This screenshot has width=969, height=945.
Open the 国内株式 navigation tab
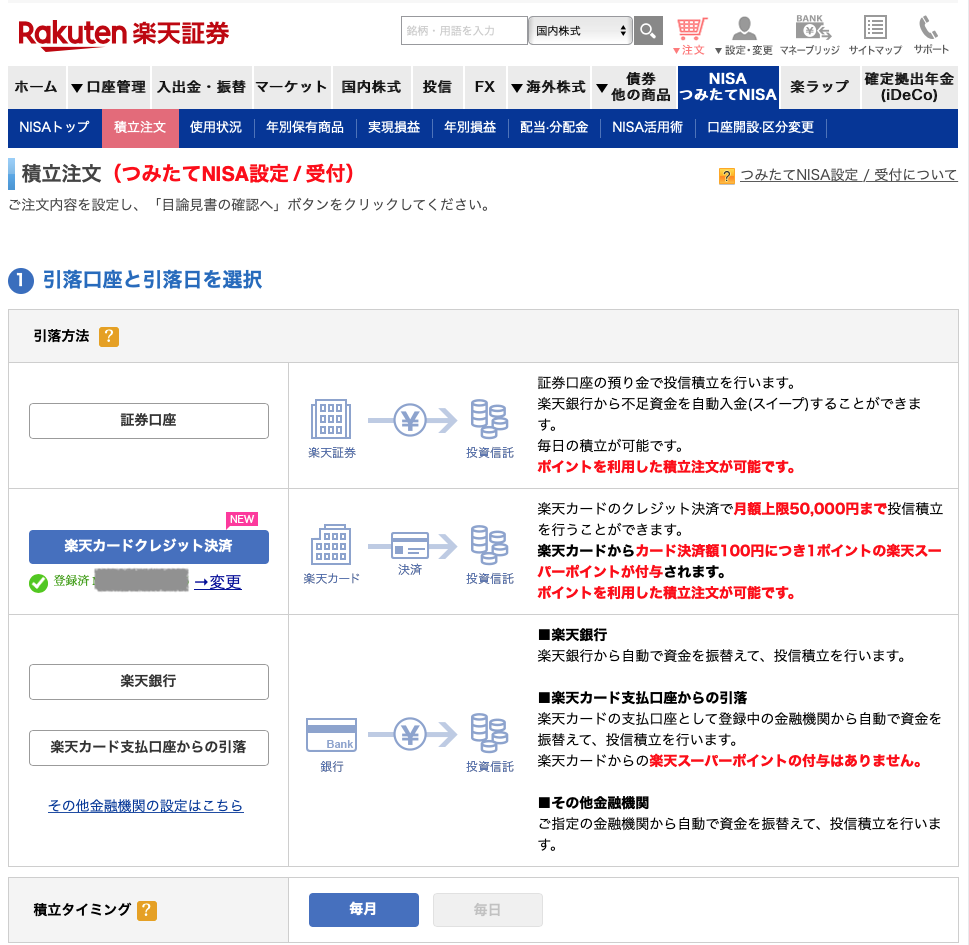[x=371, y=87]
